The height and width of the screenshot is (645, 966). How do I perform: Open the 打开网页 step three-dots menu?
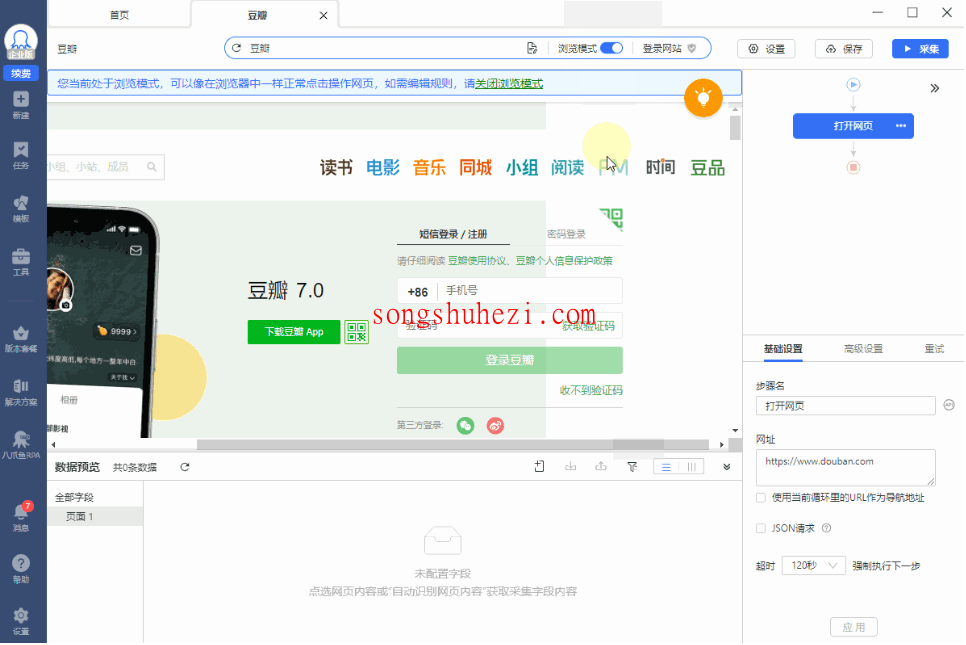pyautogui.click(x=901, y=126)
